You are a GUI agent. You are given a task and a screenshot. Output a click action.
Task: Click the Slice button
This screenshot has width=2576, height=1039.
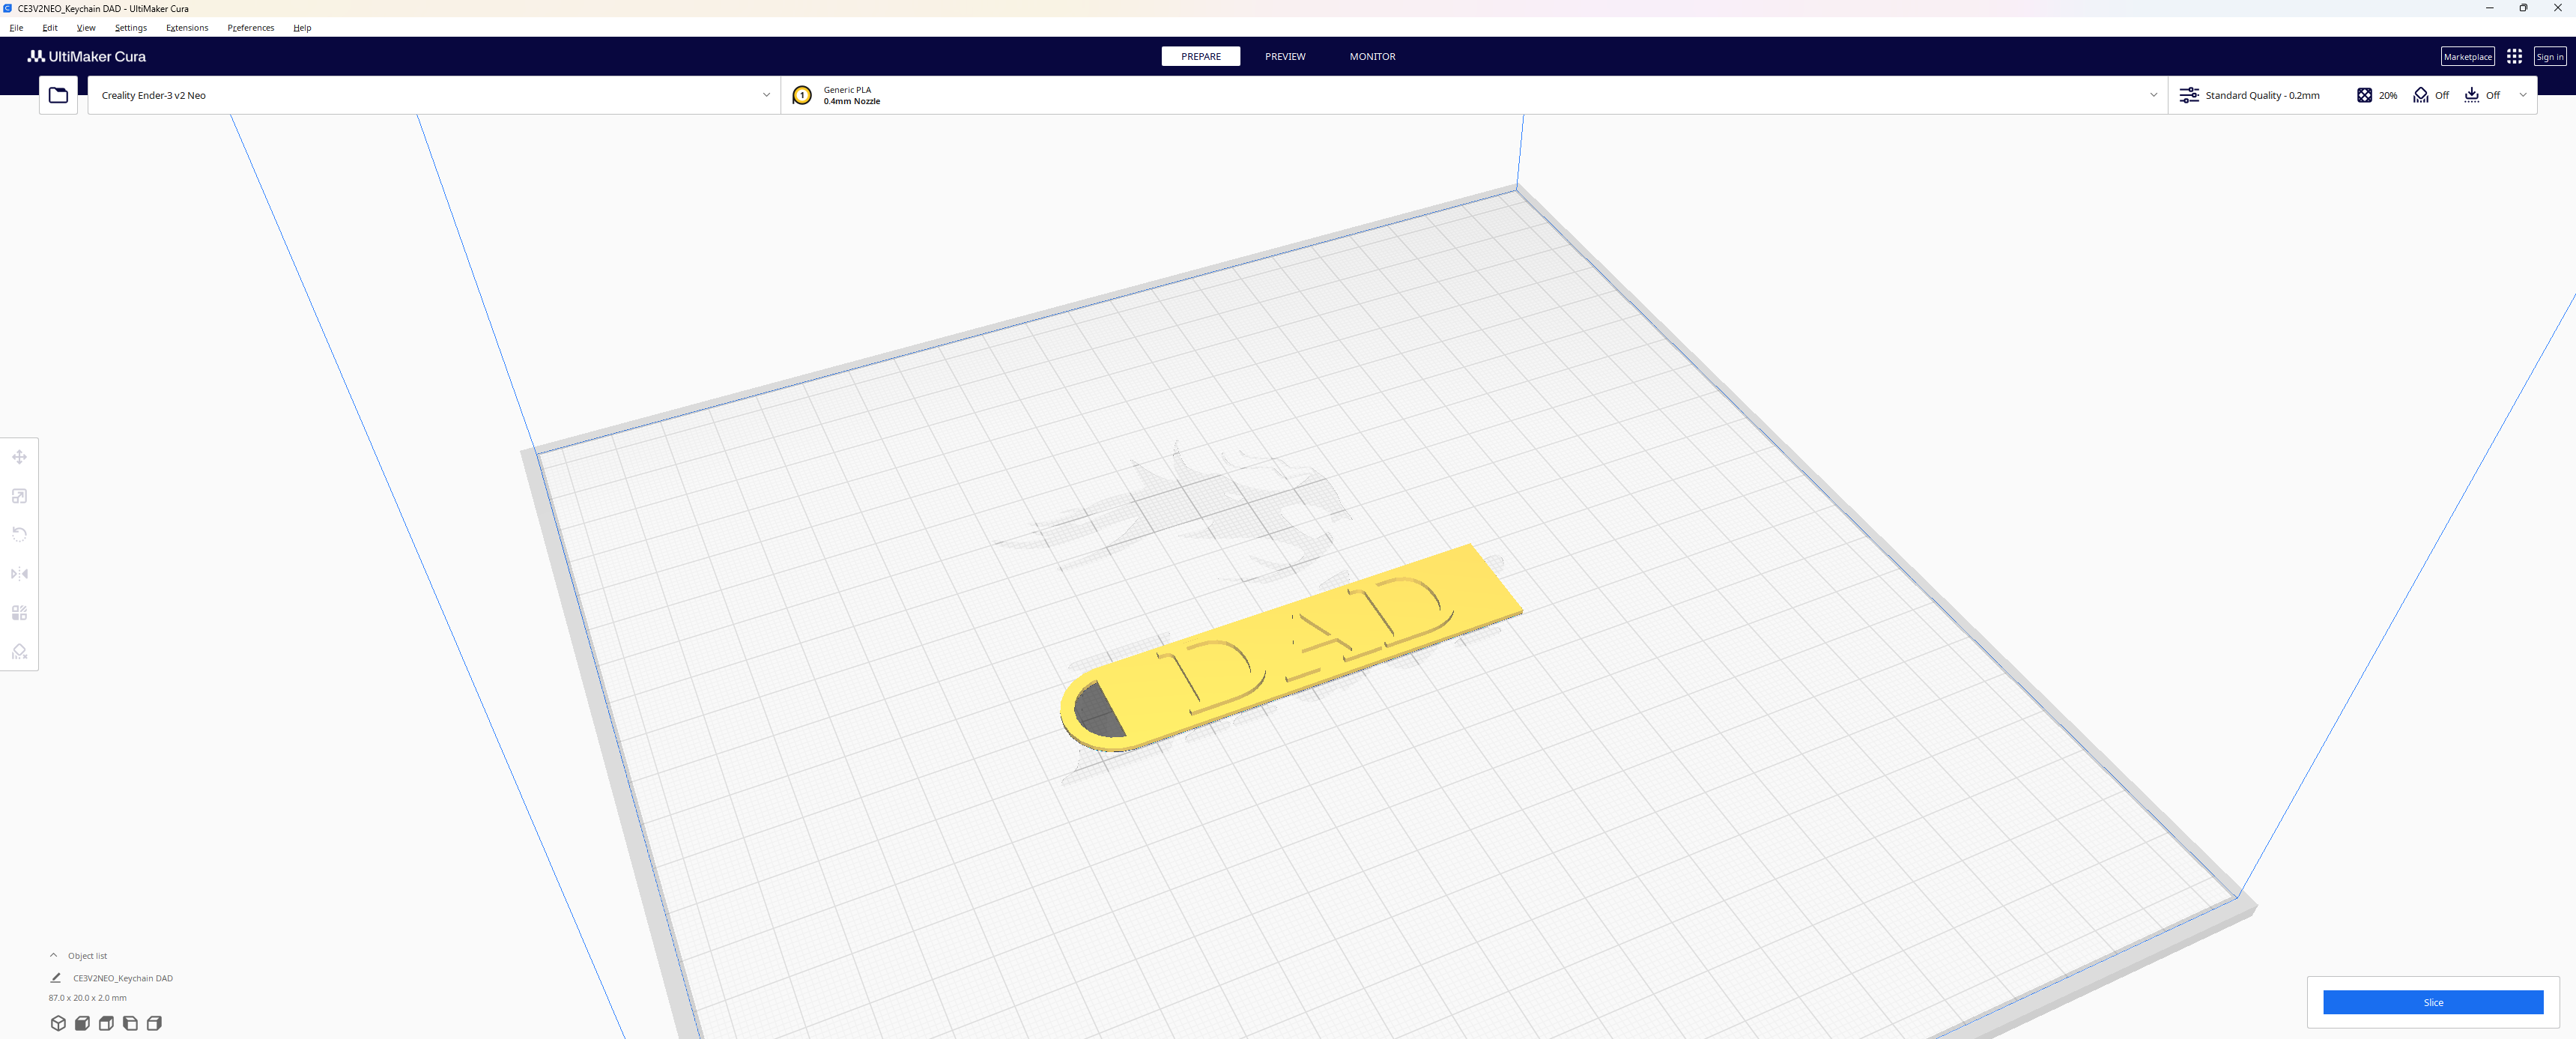[x=2432, y=1002]
